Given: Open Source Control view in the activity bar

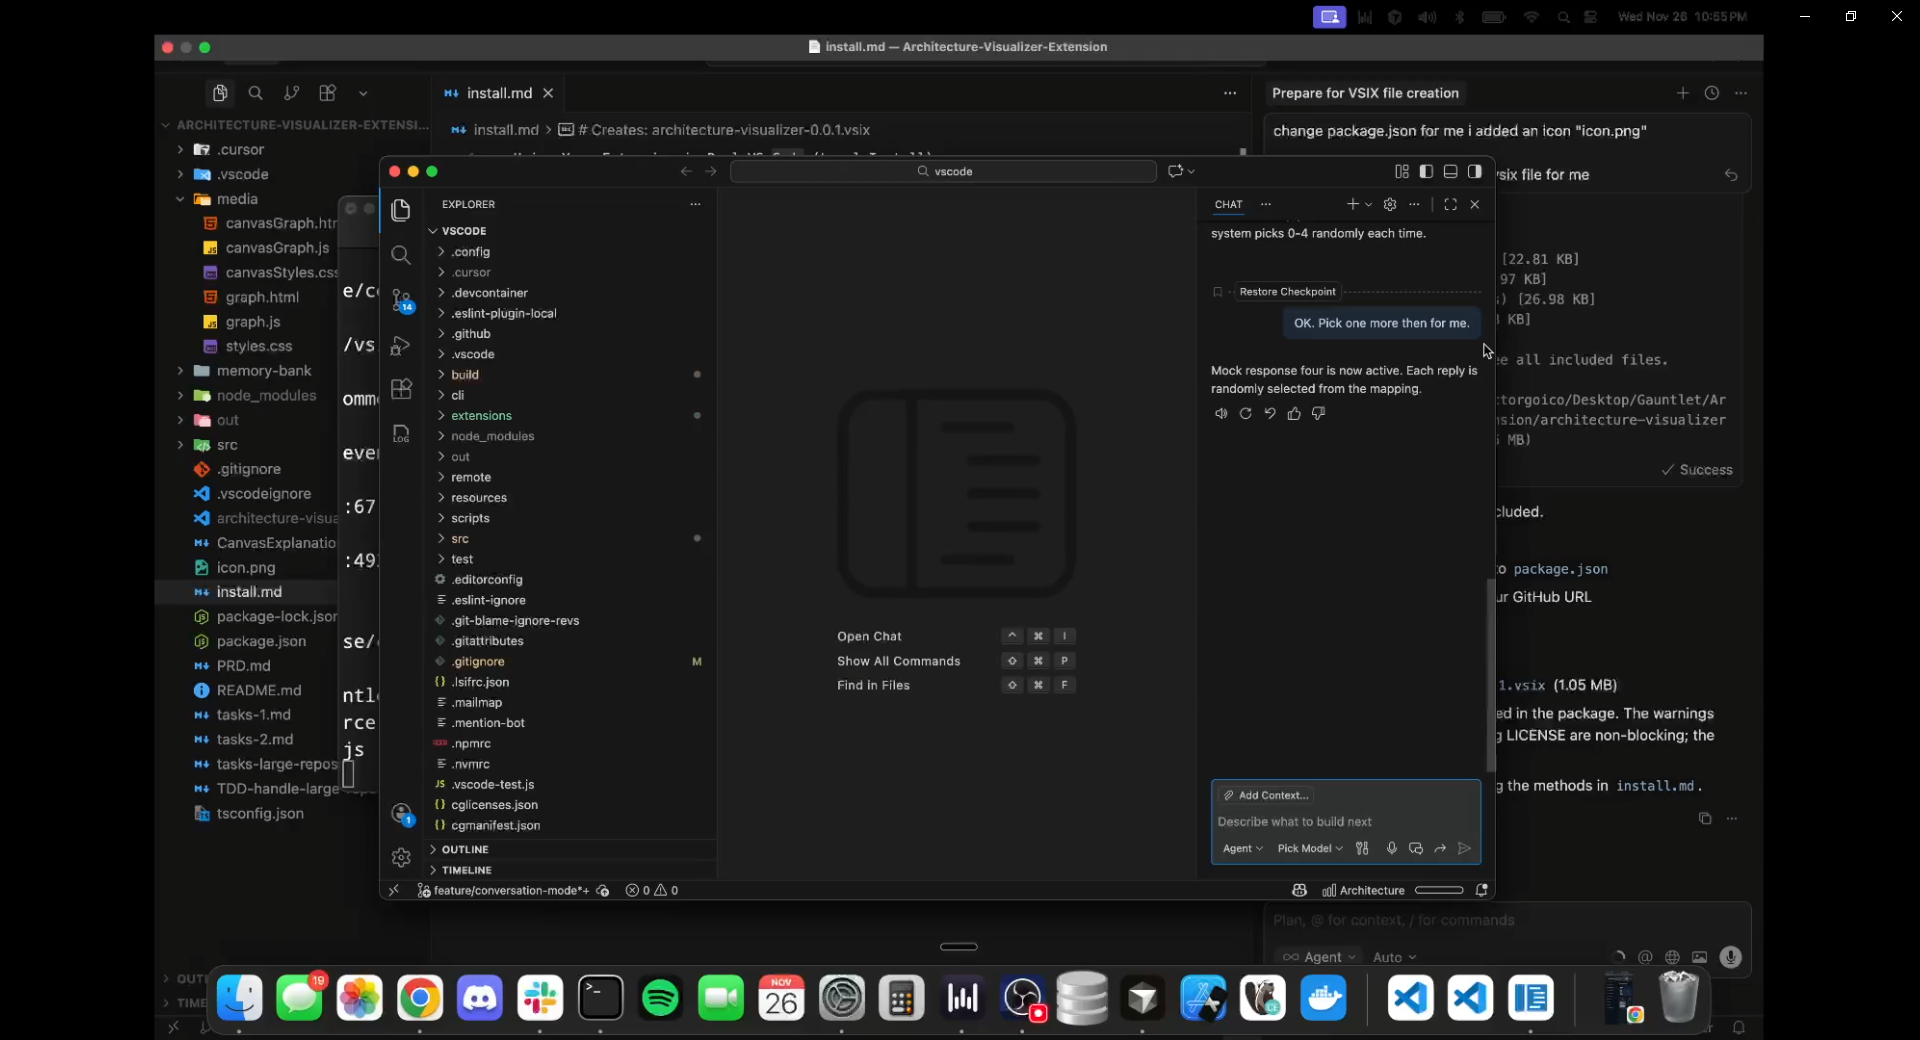Looking at the screenshot, I should click(x=402, y=300).
